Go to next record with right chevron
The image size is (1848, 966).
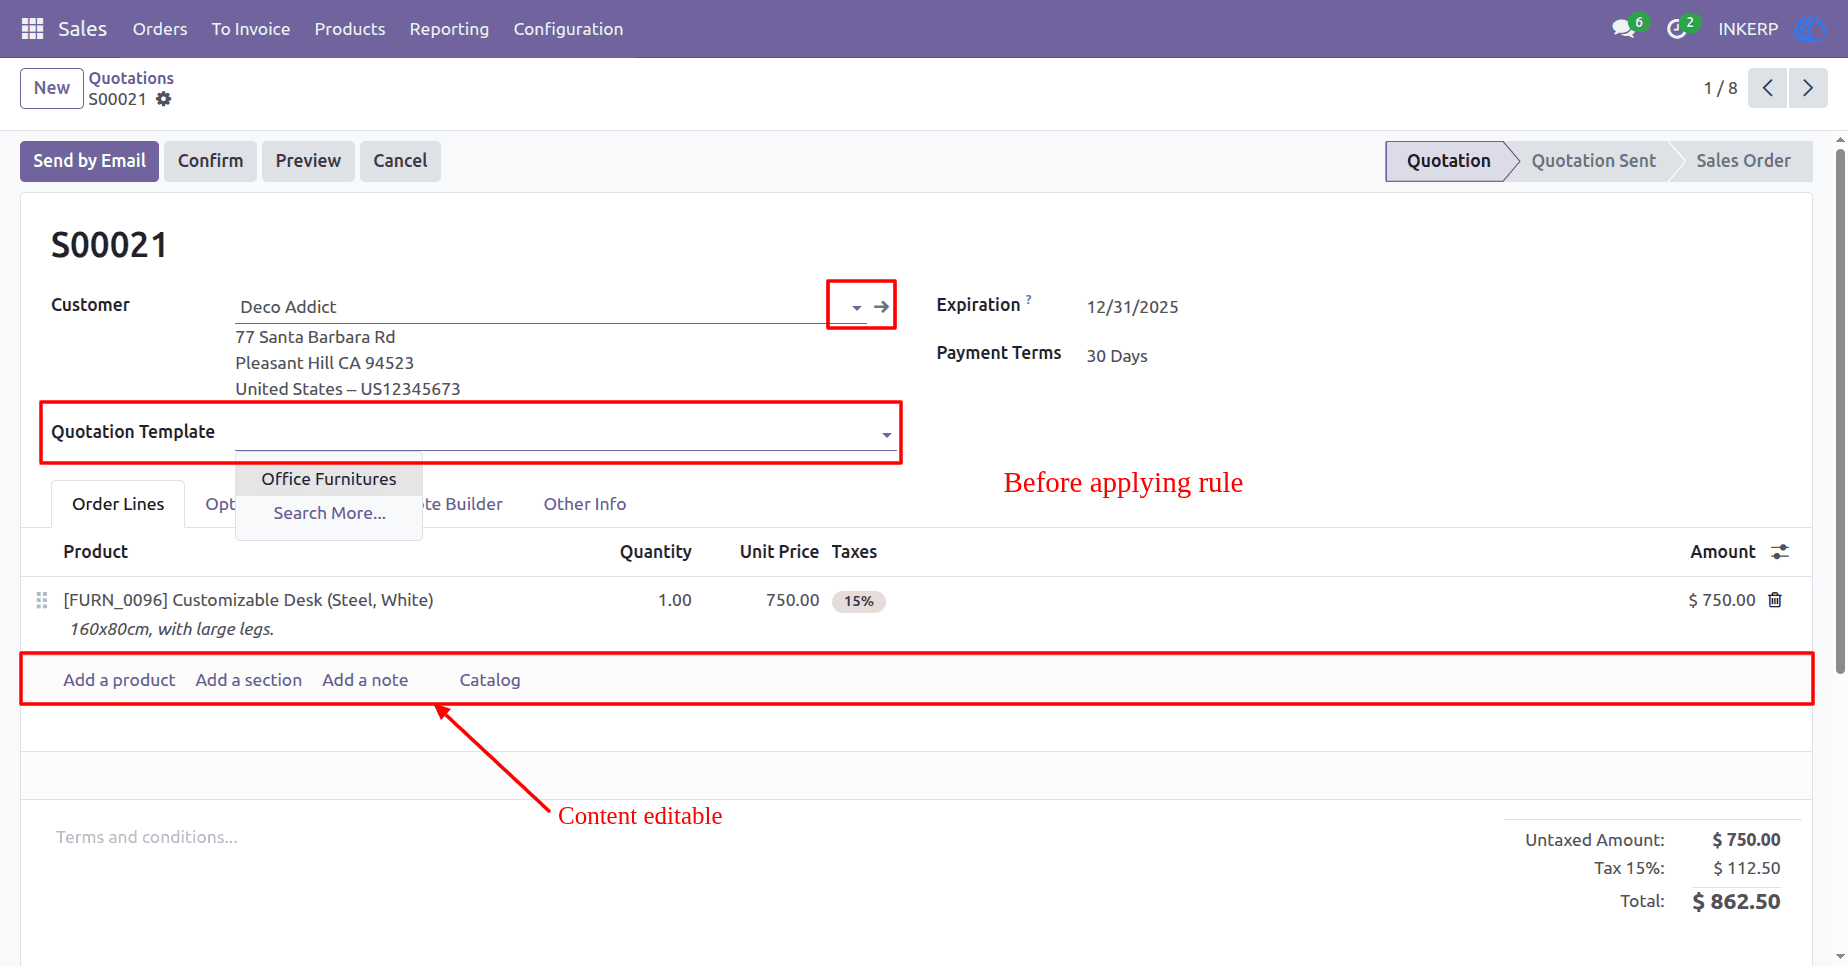[x=1808, y=88]
